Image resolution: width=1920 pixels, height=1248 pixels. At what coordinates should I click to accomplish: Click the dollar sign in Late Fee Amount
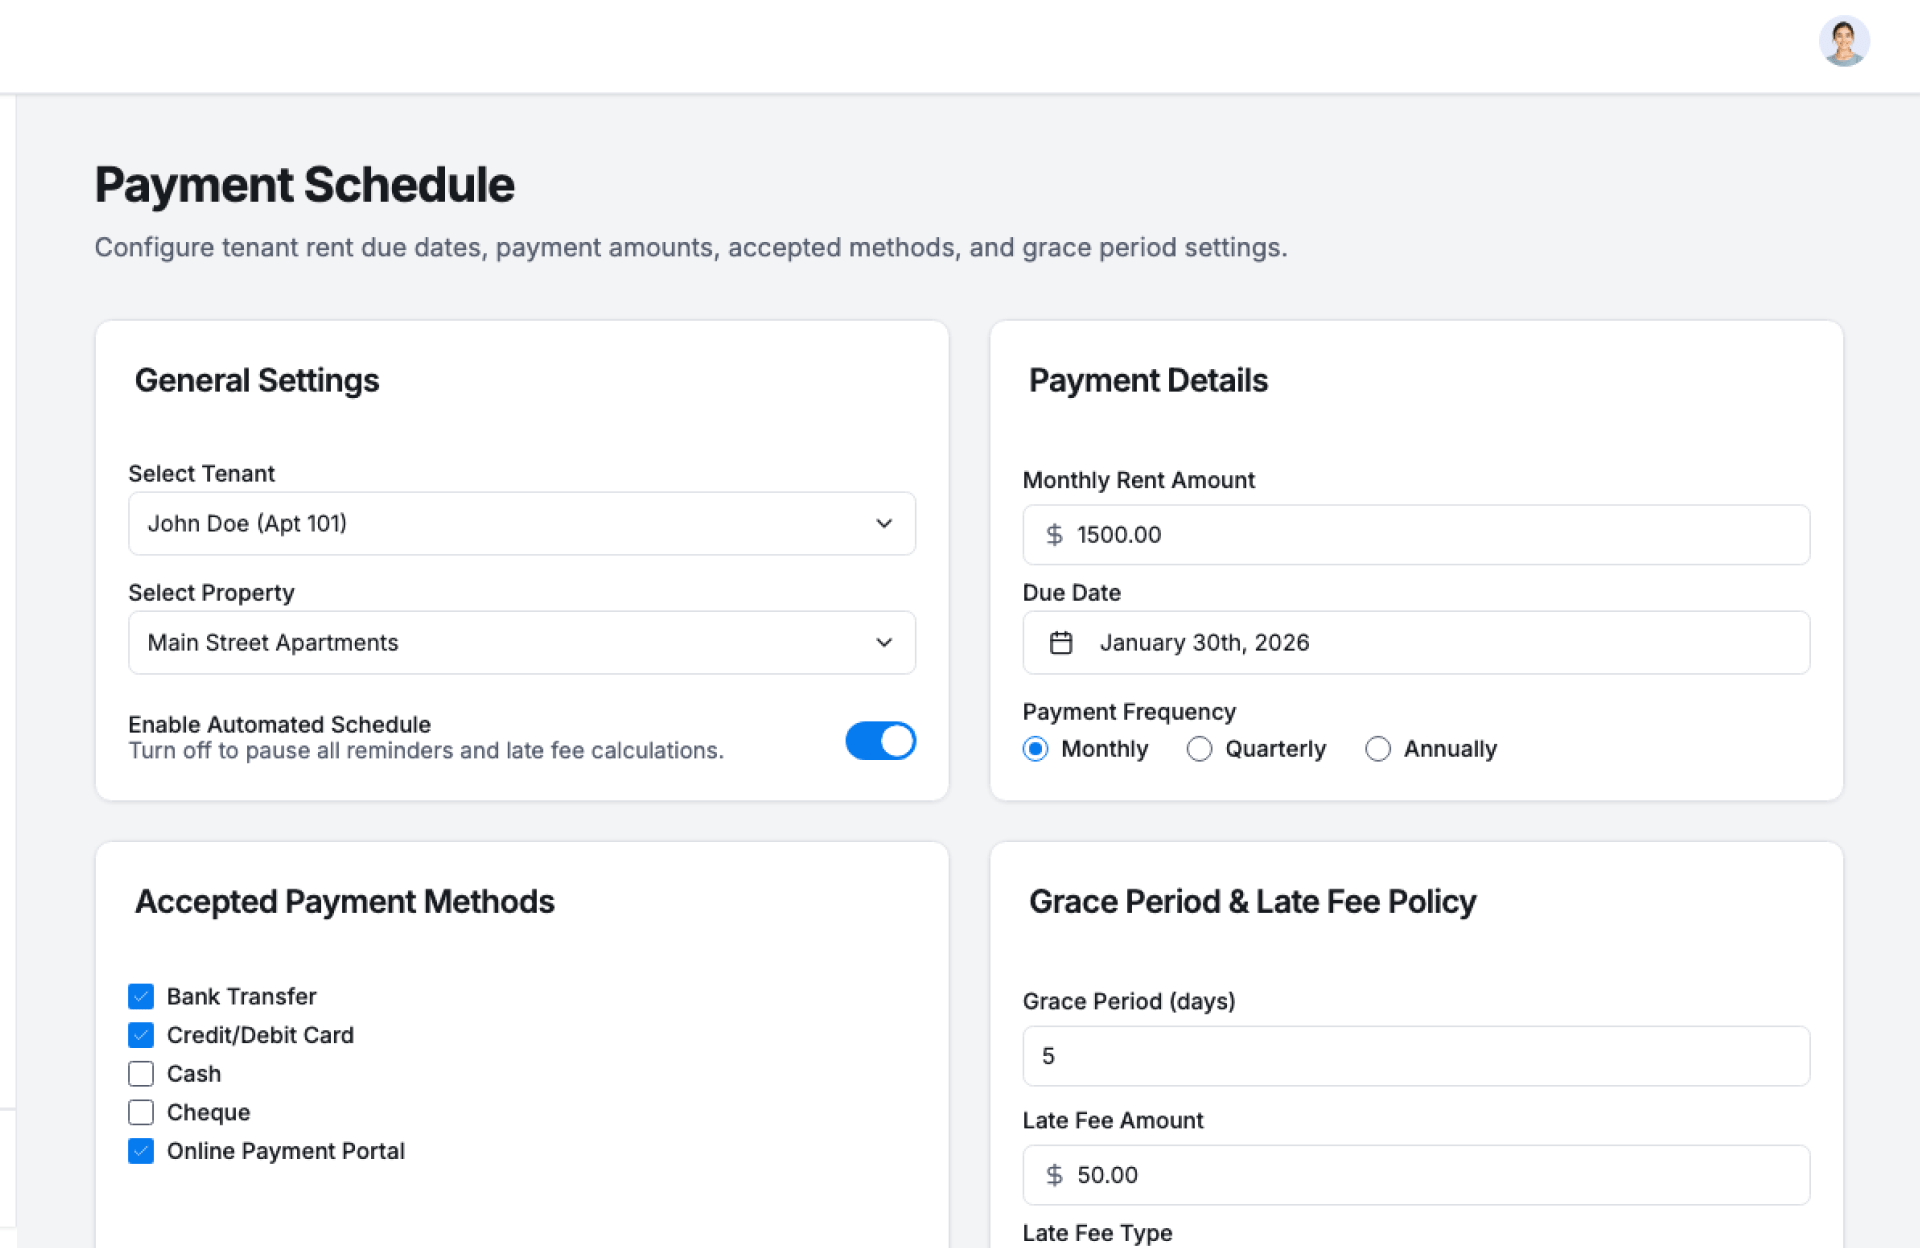click(1054, 1175)
